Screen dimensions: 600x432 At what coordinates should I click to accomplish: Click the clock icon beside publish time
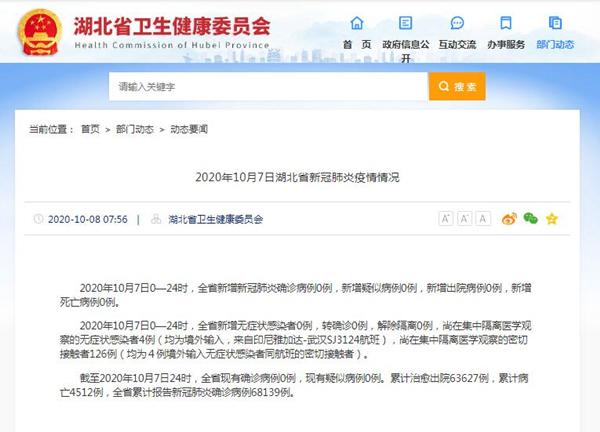[x=38, y=219]
